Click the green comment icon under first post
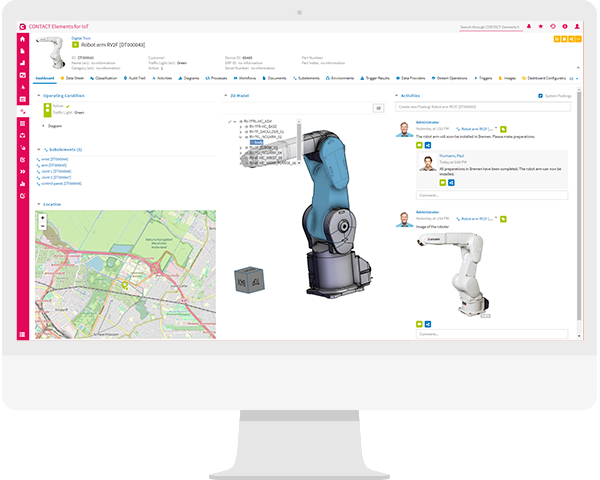The height and width of the screenshot is (480, 600). point(419,145)
